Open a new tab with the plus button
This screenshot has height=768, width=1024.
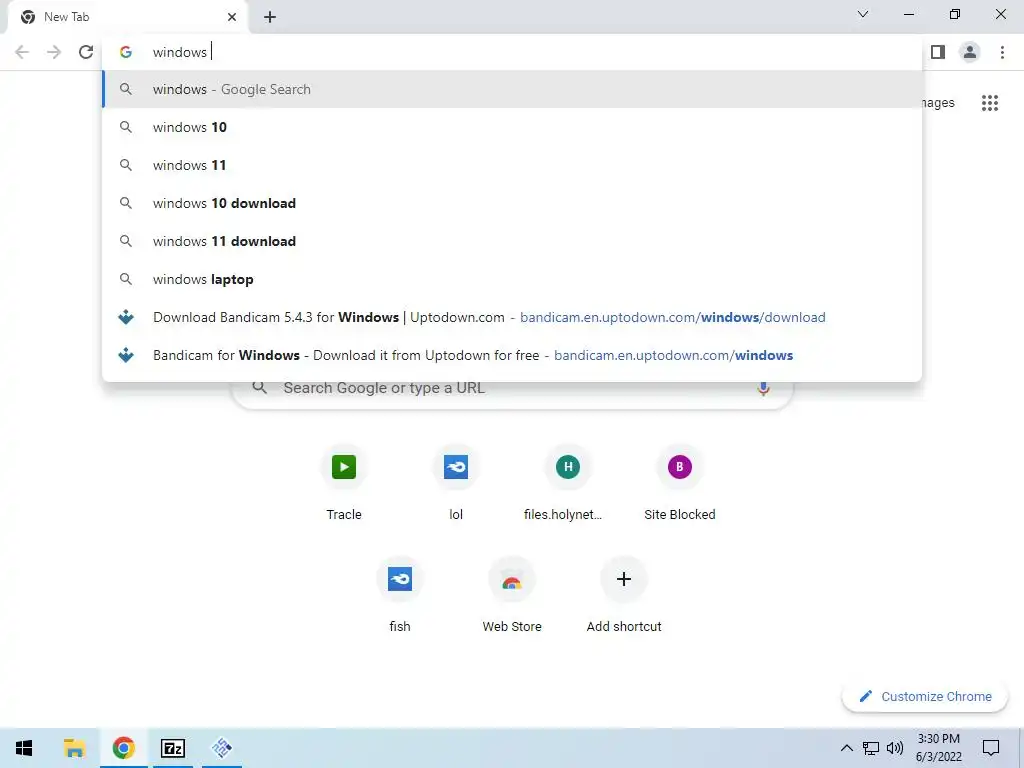[270, 17]
